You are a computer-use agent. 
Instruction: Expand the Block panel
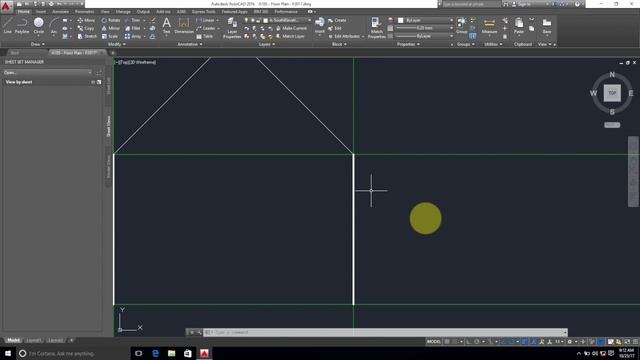click(x=339, y=44)
